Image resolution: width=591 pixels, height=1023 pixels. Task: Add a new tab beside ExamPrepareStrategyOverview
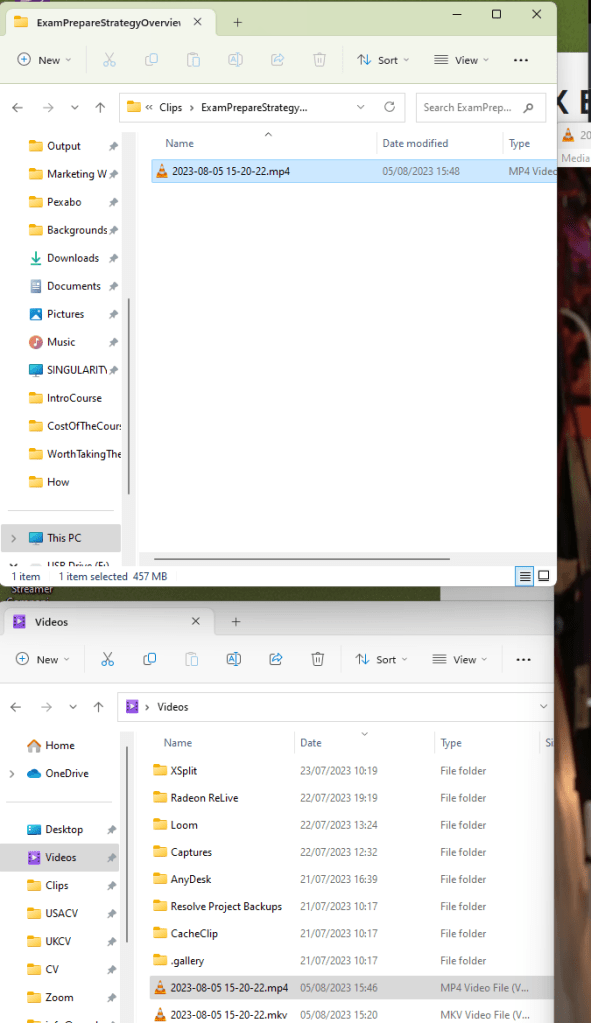pos(237,23)
